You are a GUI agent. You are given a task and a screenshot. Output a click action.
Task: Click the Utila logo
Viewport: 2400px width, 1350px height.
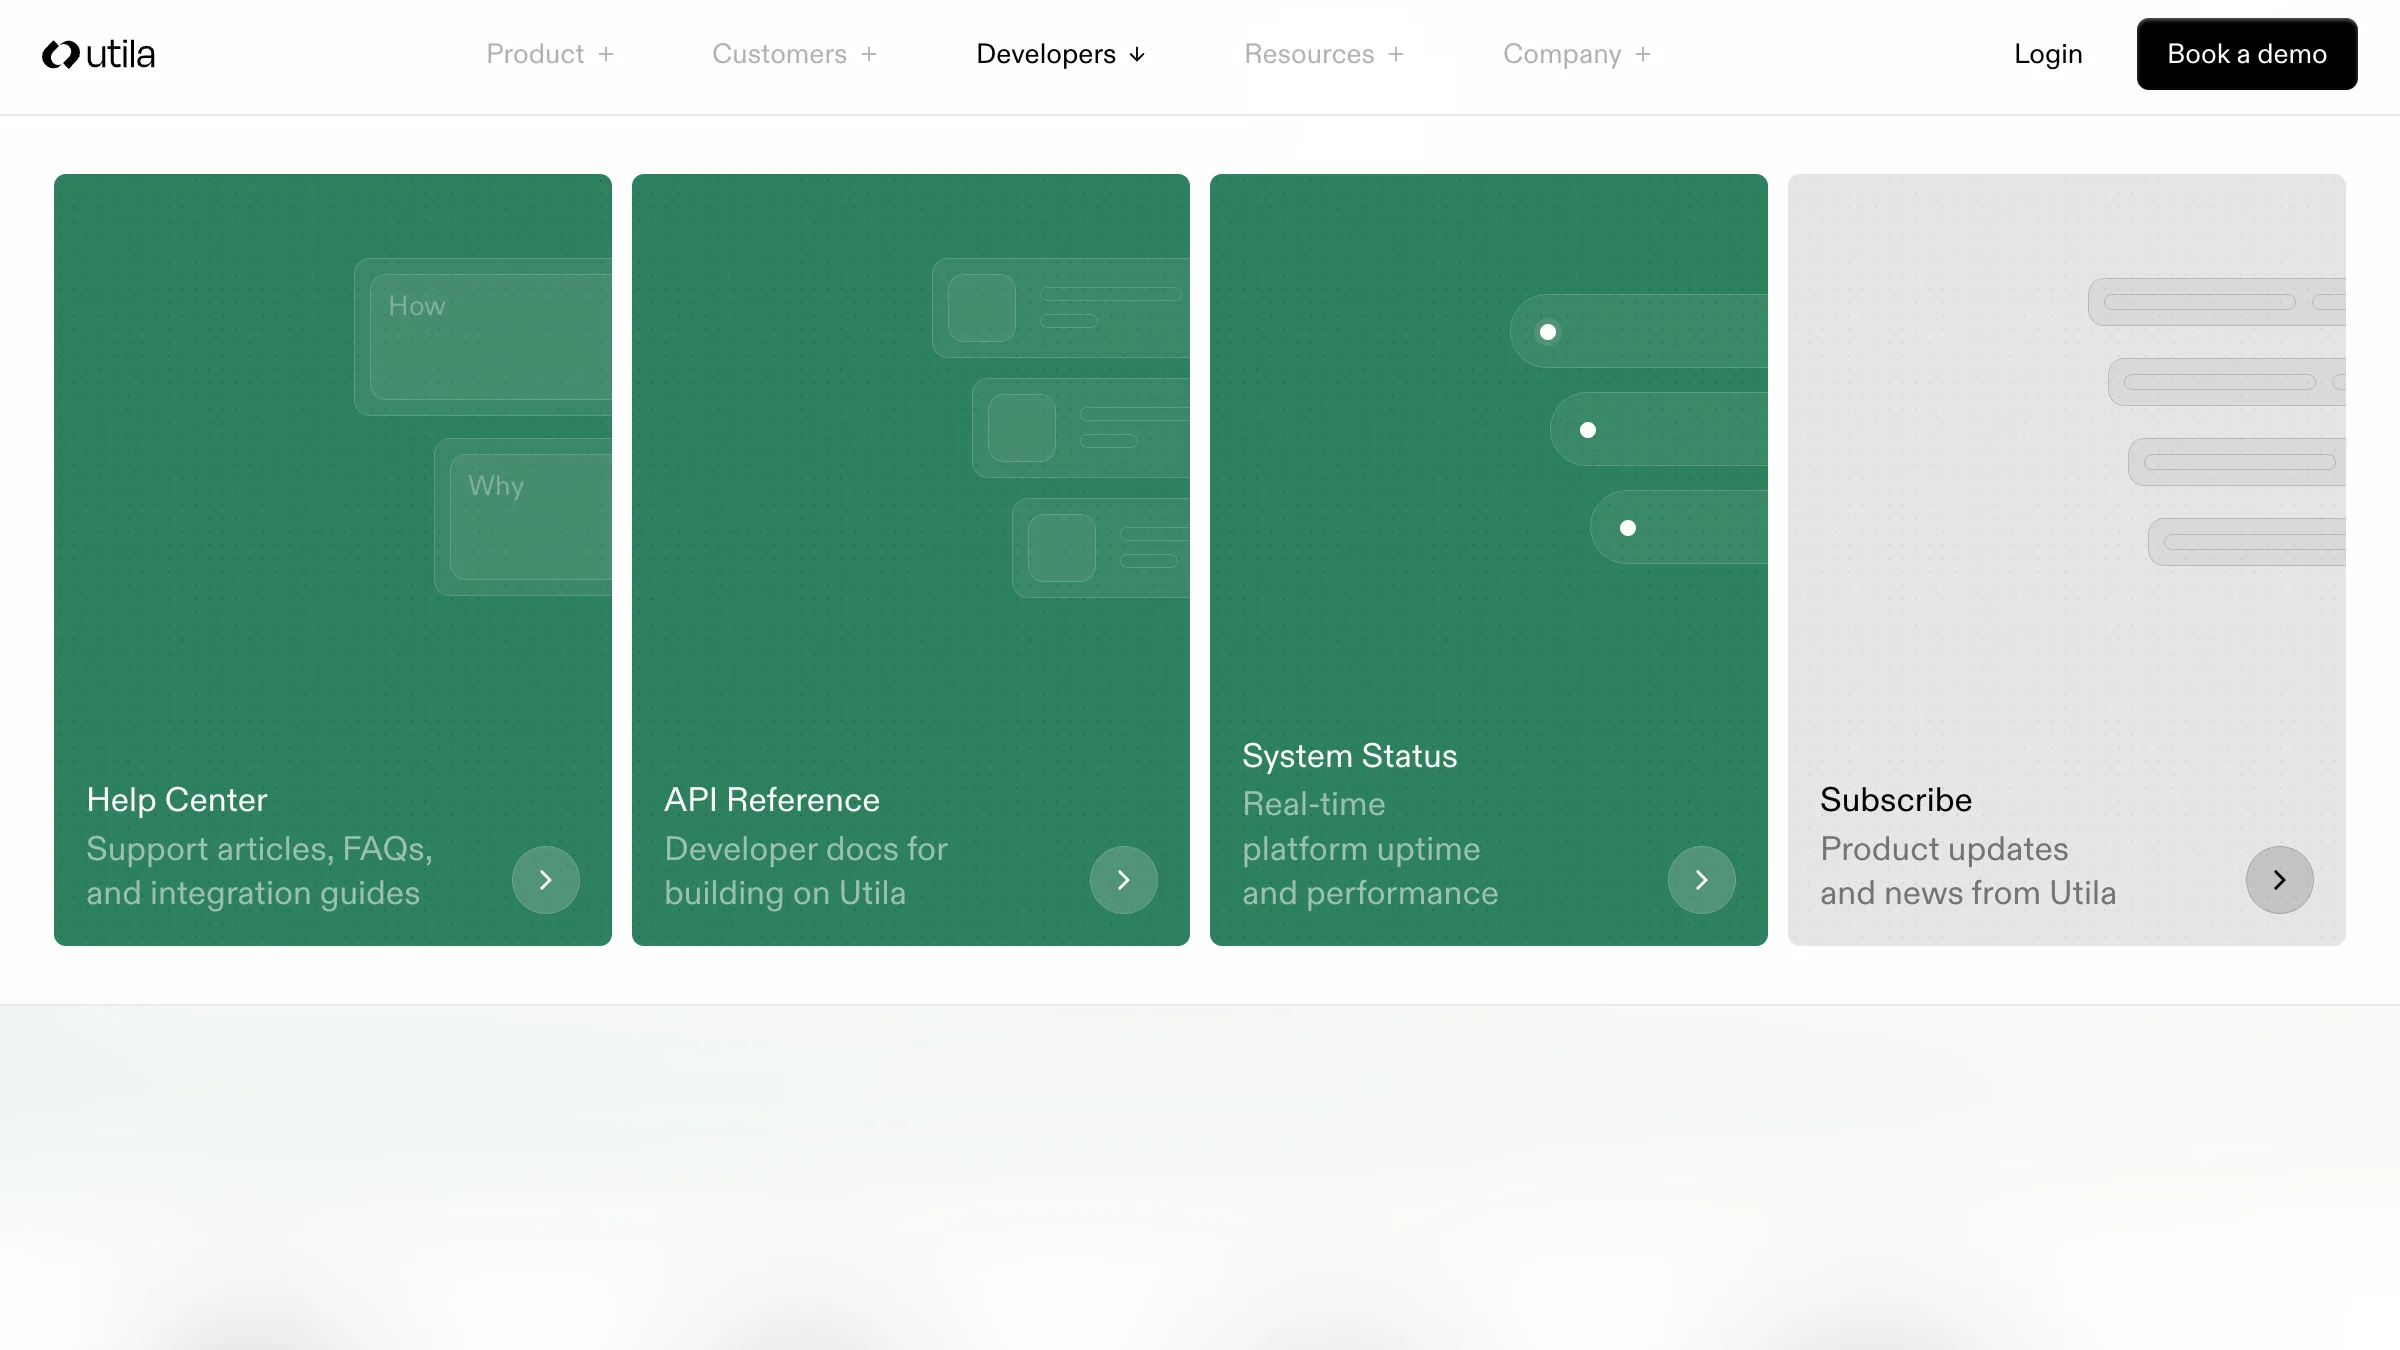click(98, 54)
